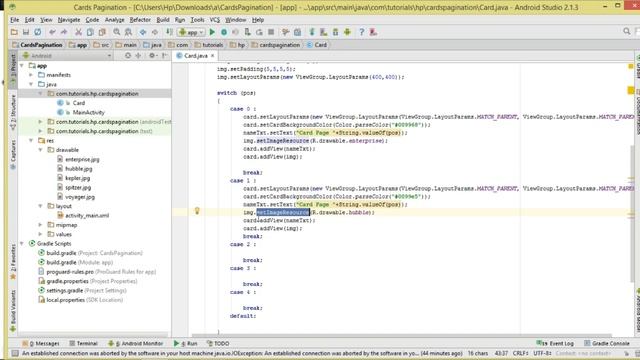Screen dimensions: 640x360
Task: Click the Redo arrow icon
Action: coord(64,32)
